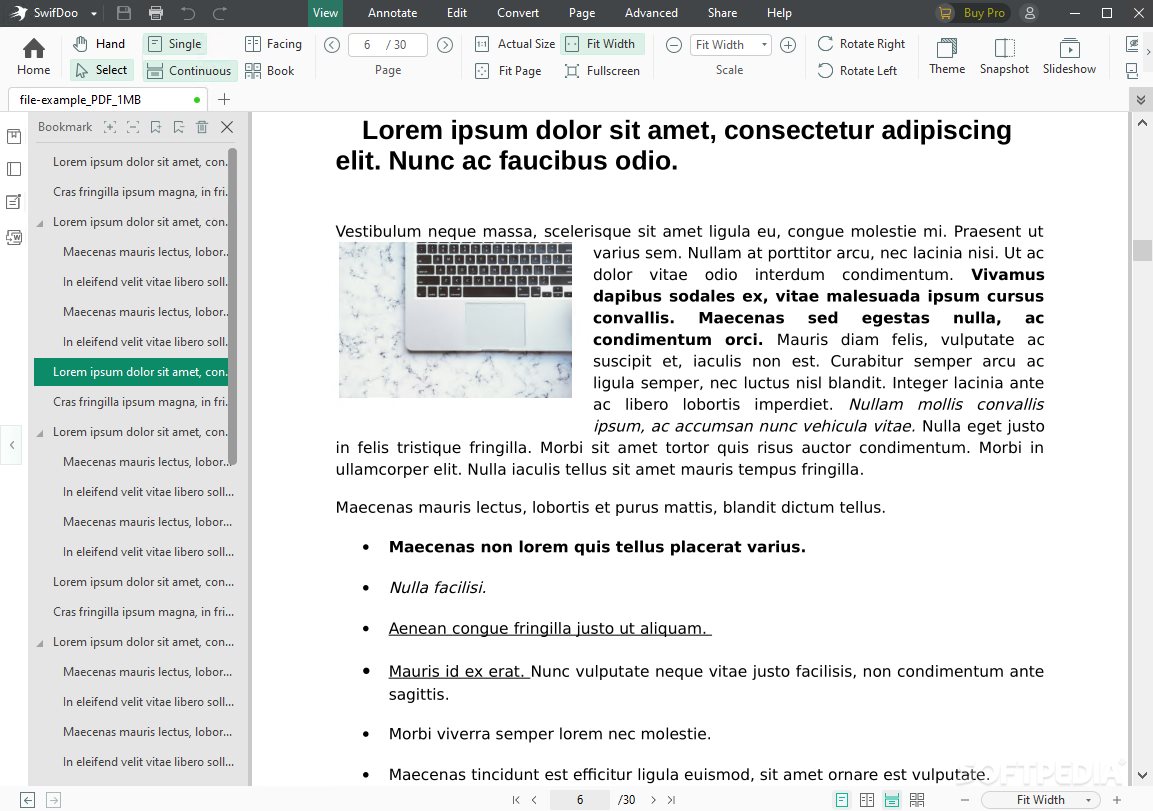Screen dimensions: 1153x811
Task: Select the highlighted Lorem ipsum bookmark
Action: (x=131, y=371)
